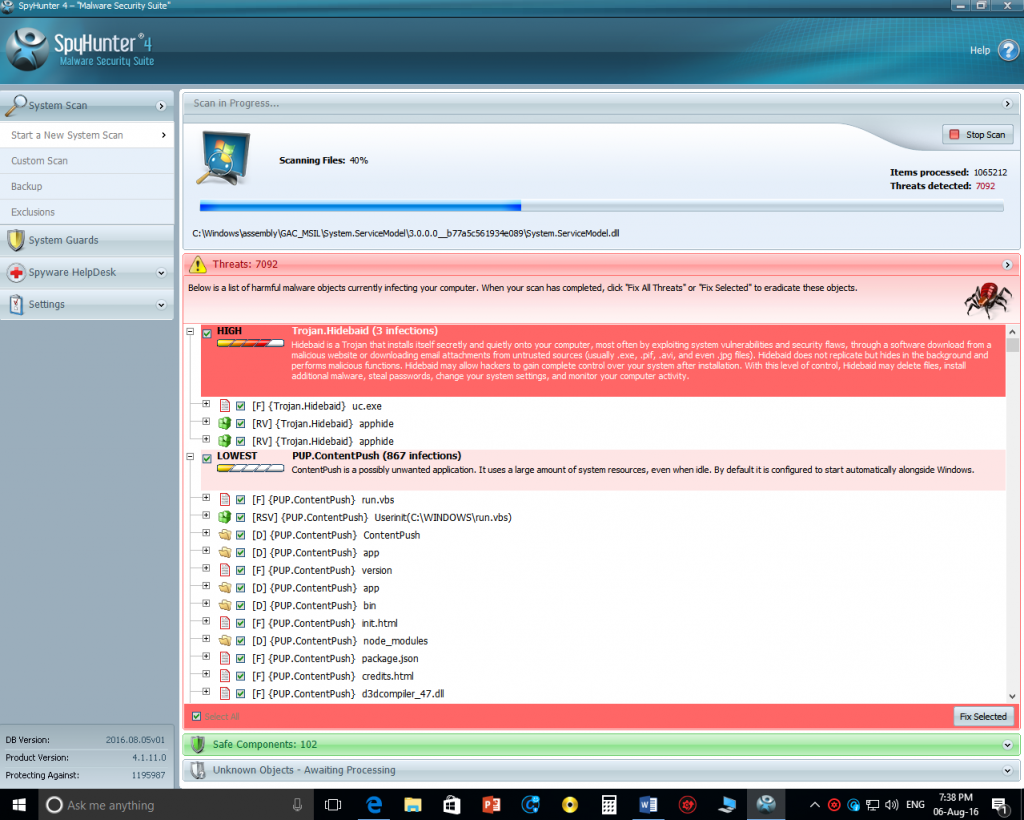Expand the Unknown Objects section
This screenshot has height=820, width=1024.
(x=1007, y=771)
